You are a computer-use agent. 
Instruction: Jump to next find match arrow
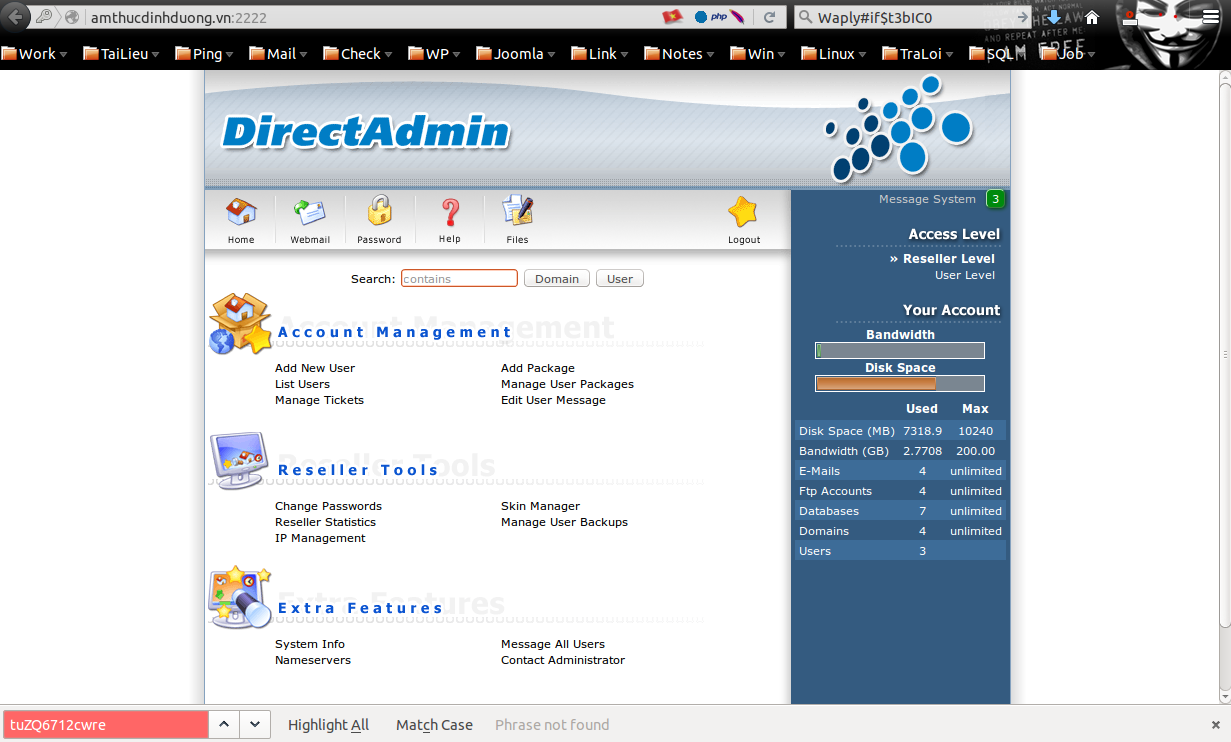pos(256,724)
